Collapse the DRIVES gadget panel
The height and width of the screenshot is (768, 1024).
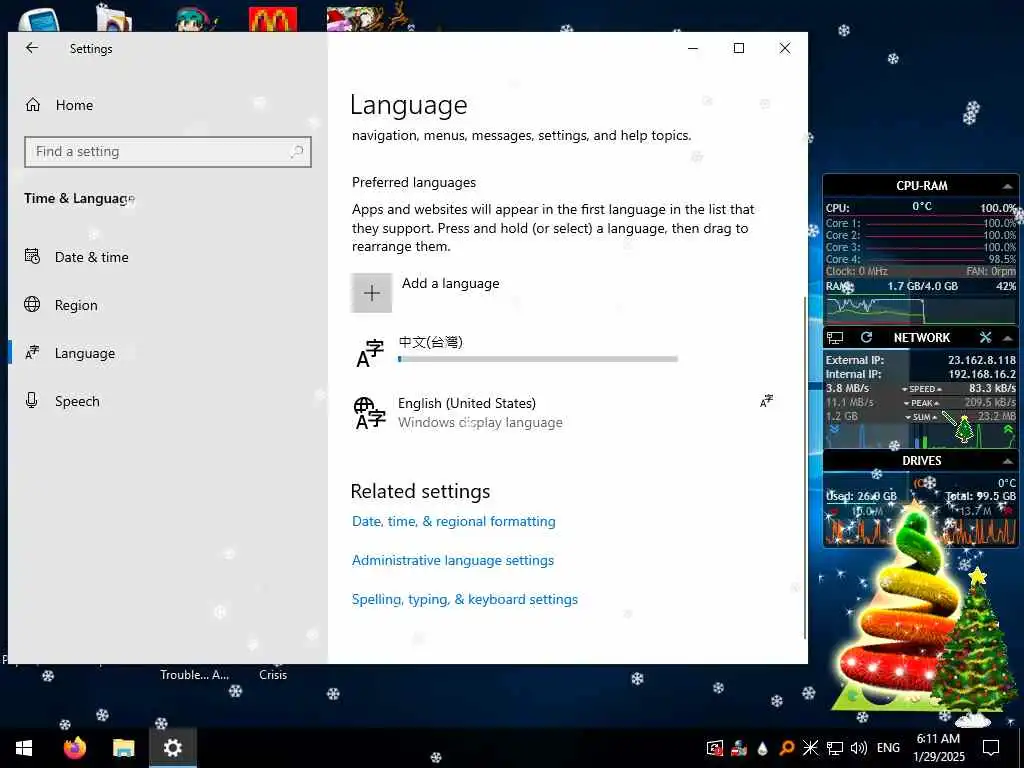tap(1008, 461)
